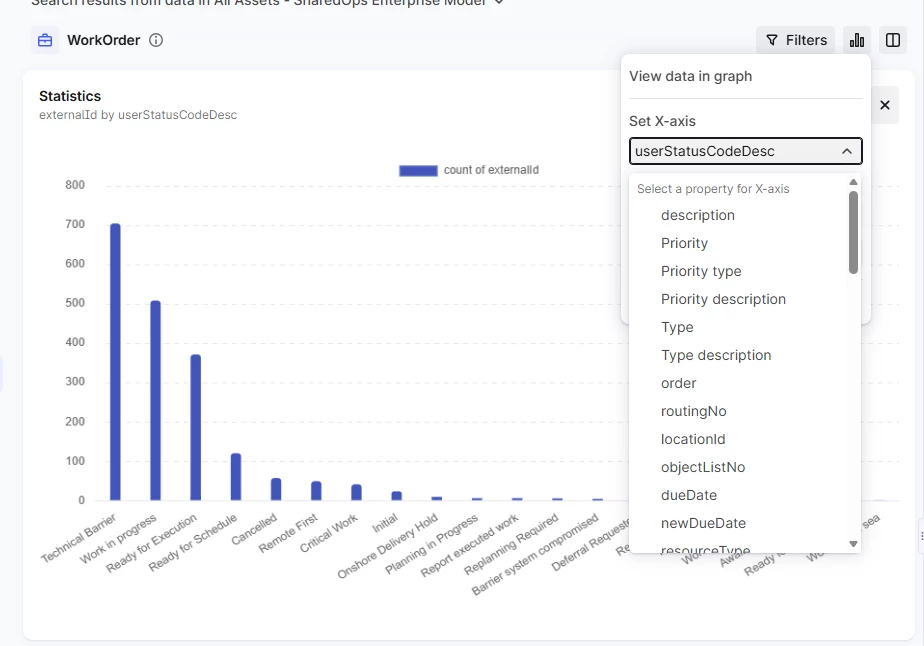Click the WorkOrder briefcase icon
This screenshot has width=924, height=646.
pos(45,41)
